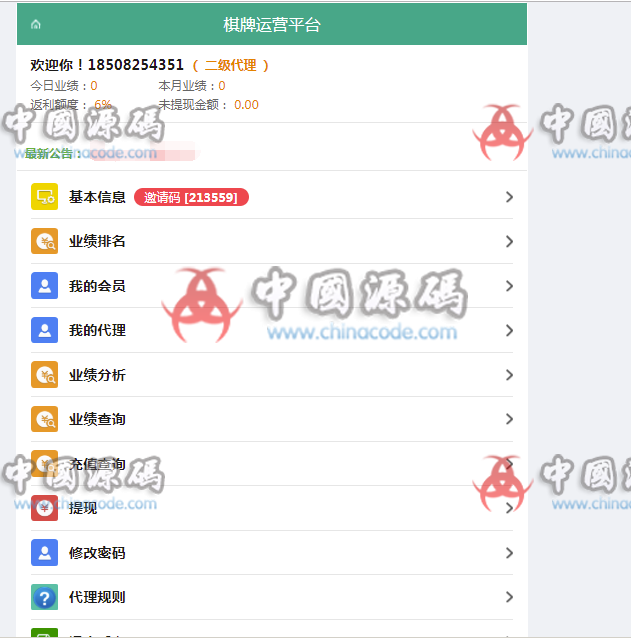Viewport: 631px width, 639px height.
Task: Open the 充值查询 menu item
Action: (272, 463)
